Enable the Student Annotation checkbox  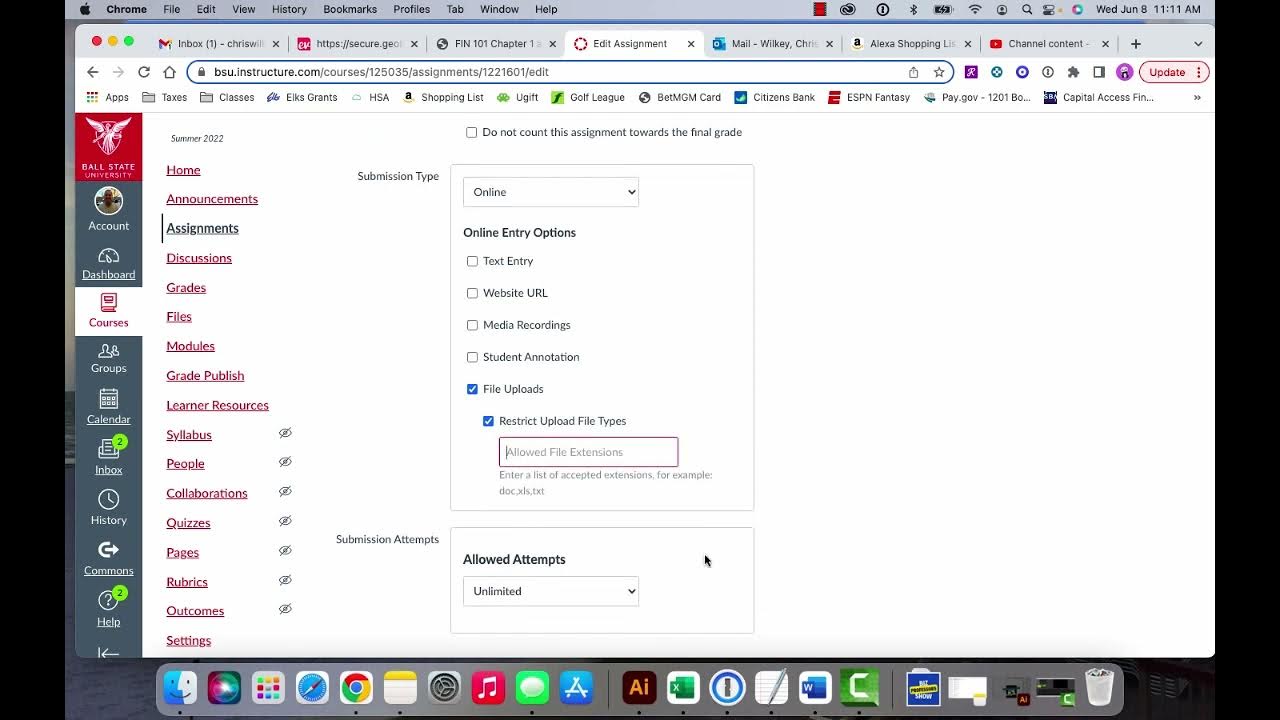click(472, 357)
